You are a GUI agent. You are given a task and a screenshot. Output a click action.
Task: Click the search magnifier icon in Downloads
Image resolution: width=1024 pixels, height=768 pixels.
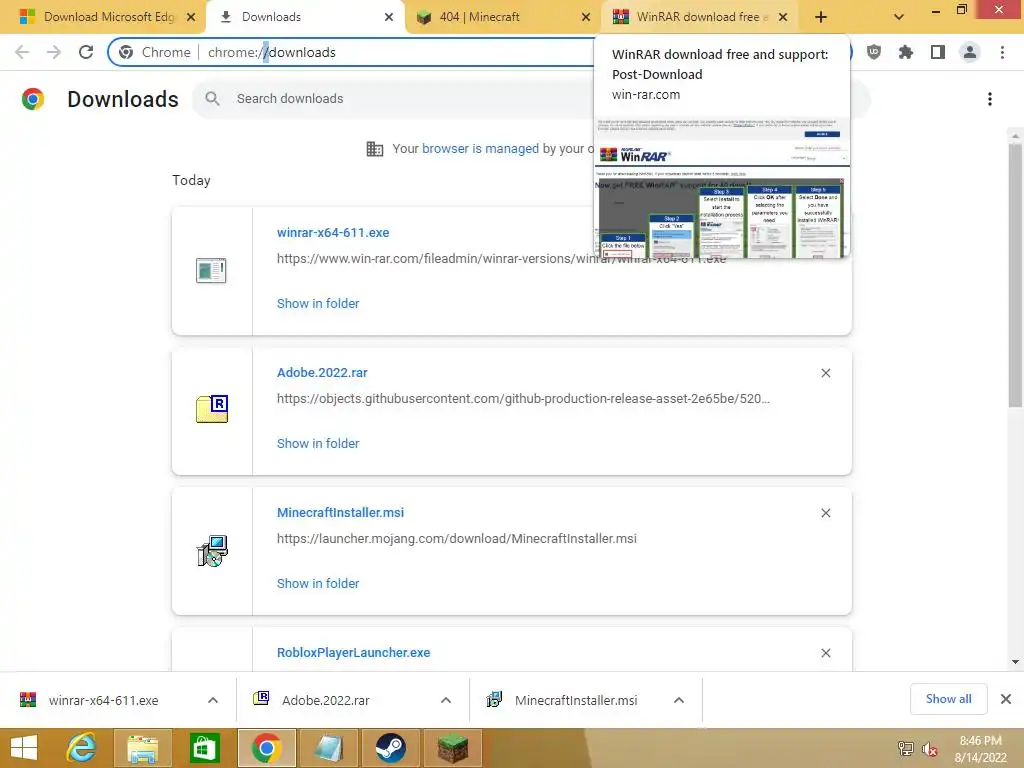(x=212, y=99)
